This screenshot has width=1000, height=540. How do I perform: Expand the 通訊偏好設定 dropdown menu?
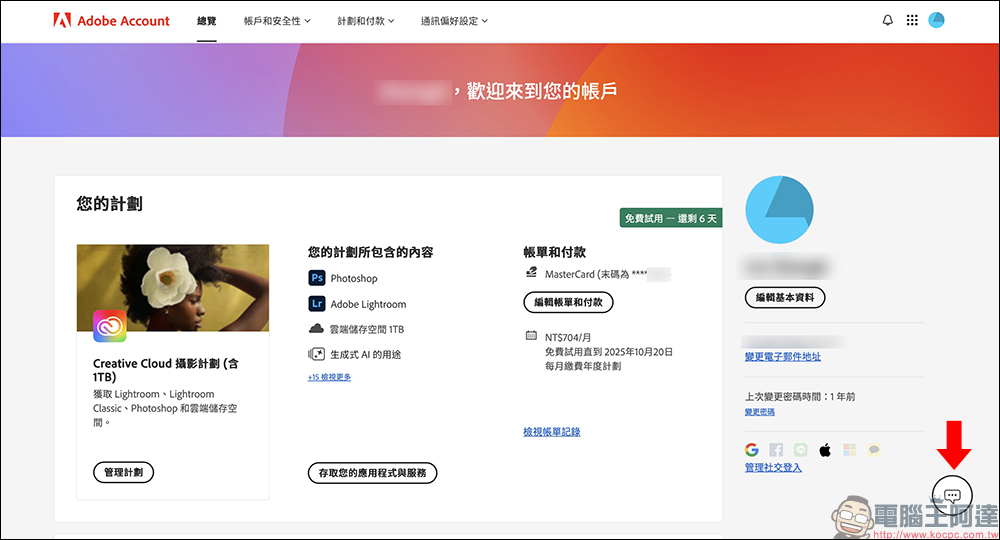coord(454,21)
